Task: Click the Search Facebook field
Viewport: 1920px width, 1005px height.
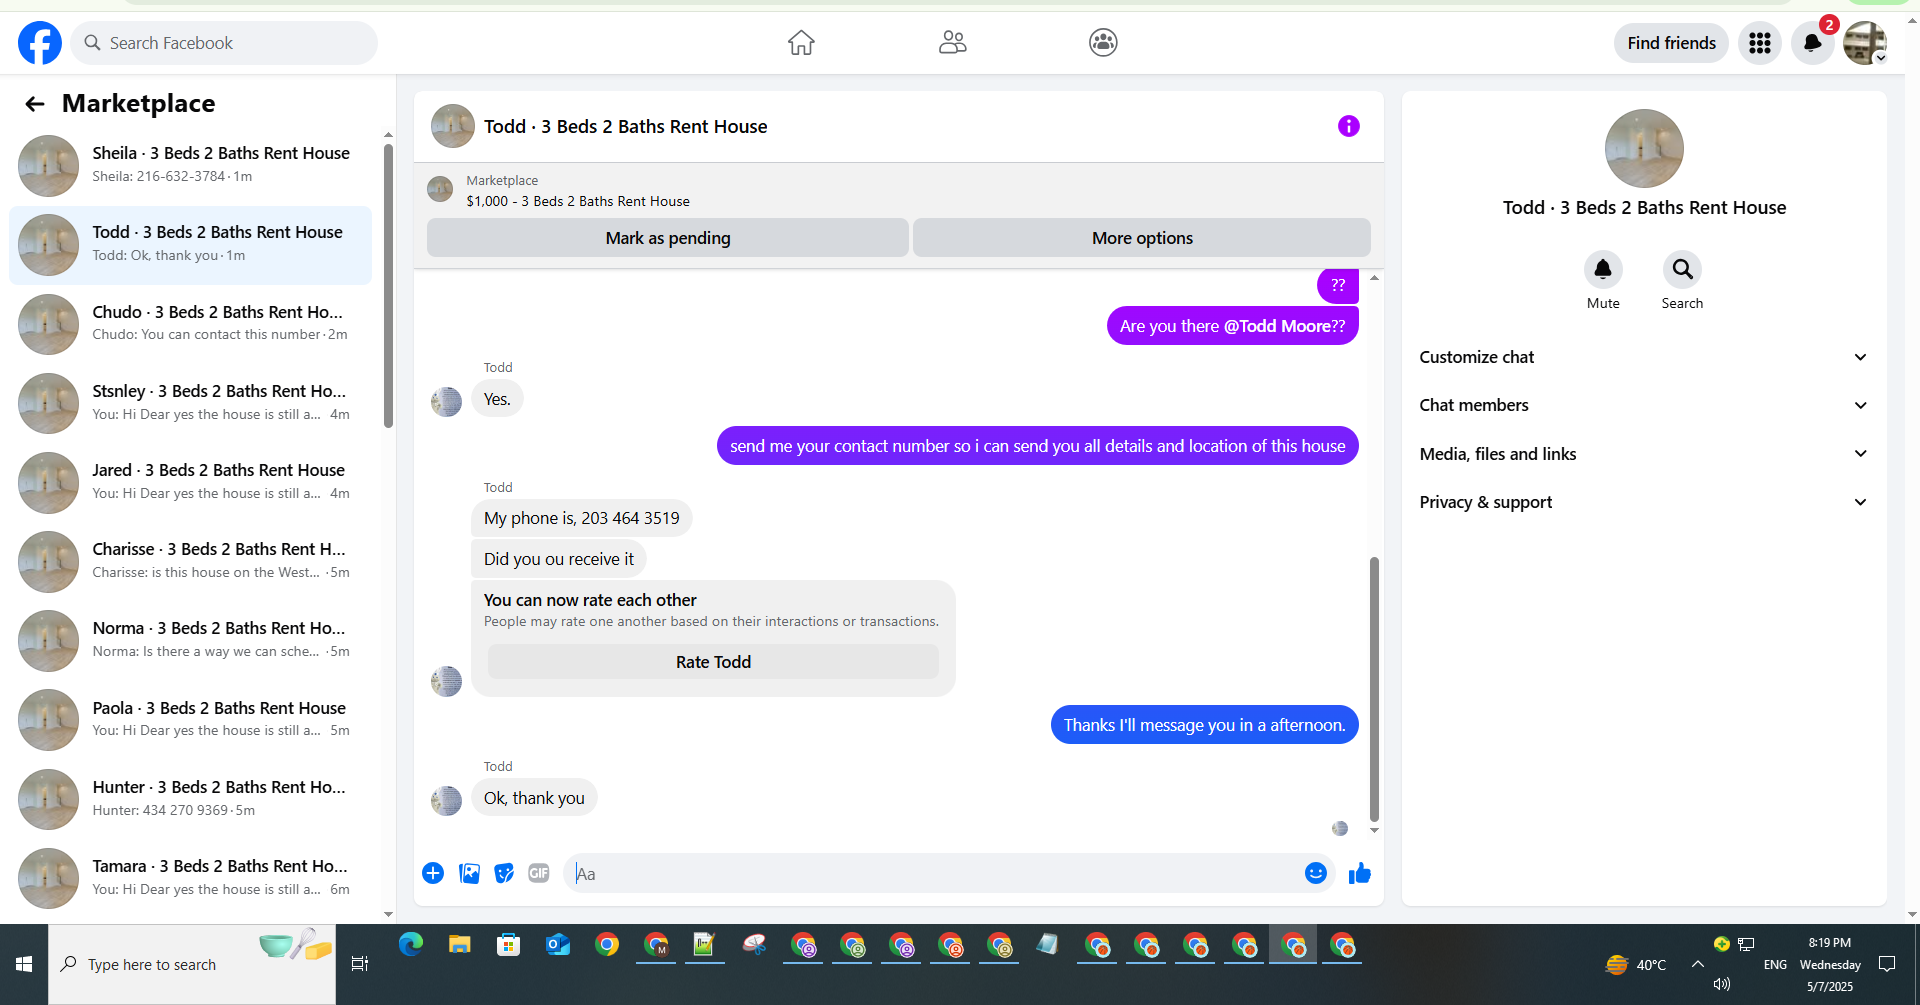Action: click(x=224, y=43)
